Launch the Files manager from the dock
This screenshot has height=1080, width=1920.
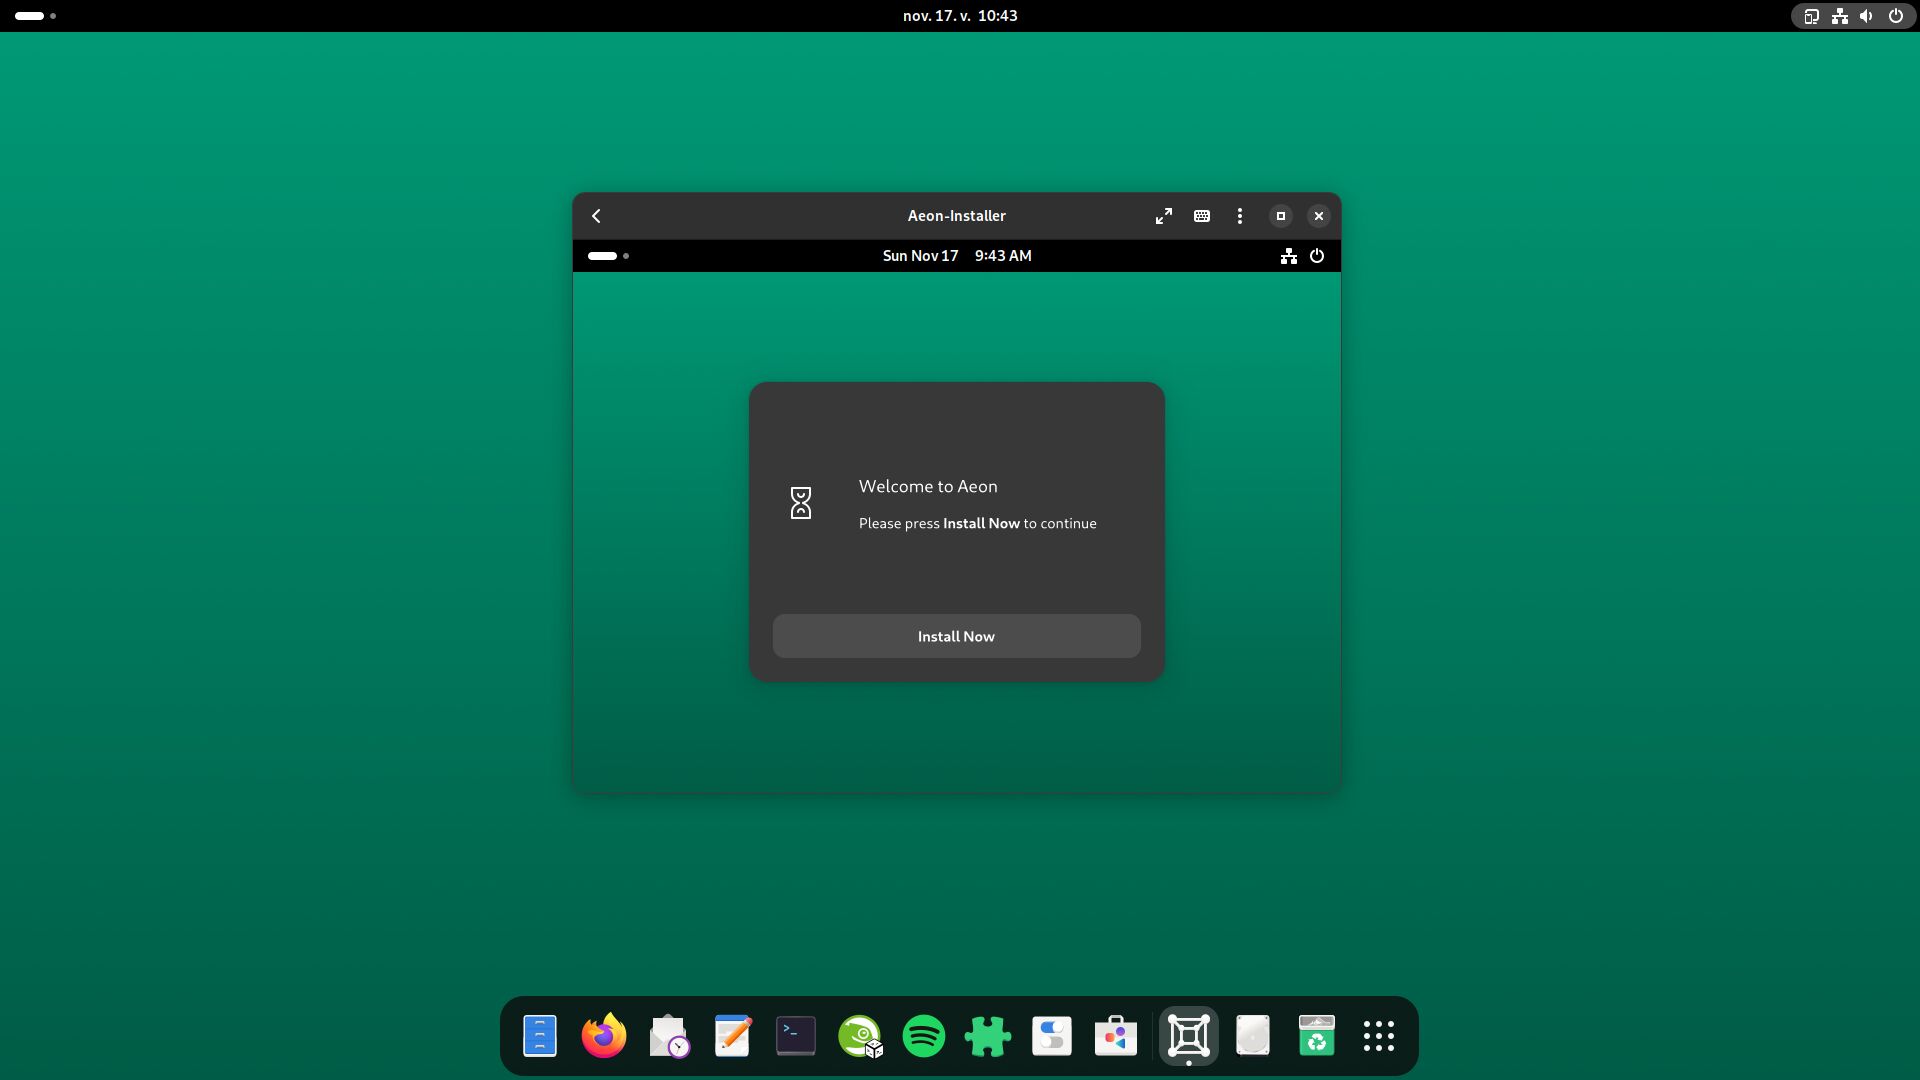tap(540, 1036)
